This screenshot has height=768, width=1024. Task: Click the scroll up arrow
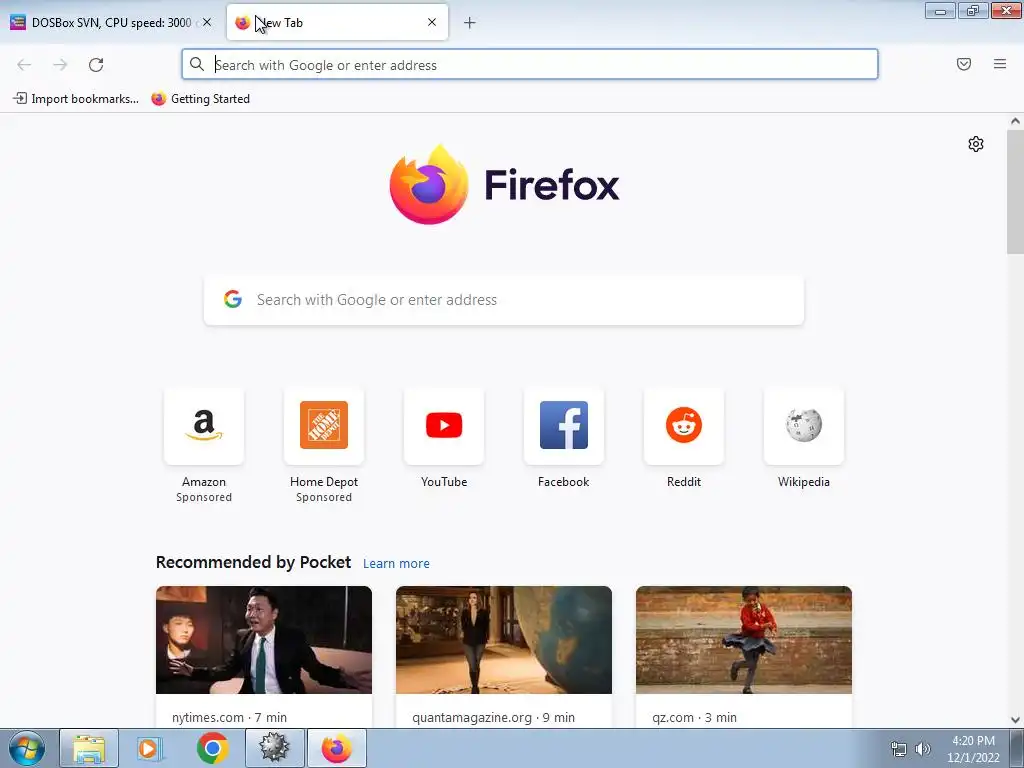pos(1015,121)
